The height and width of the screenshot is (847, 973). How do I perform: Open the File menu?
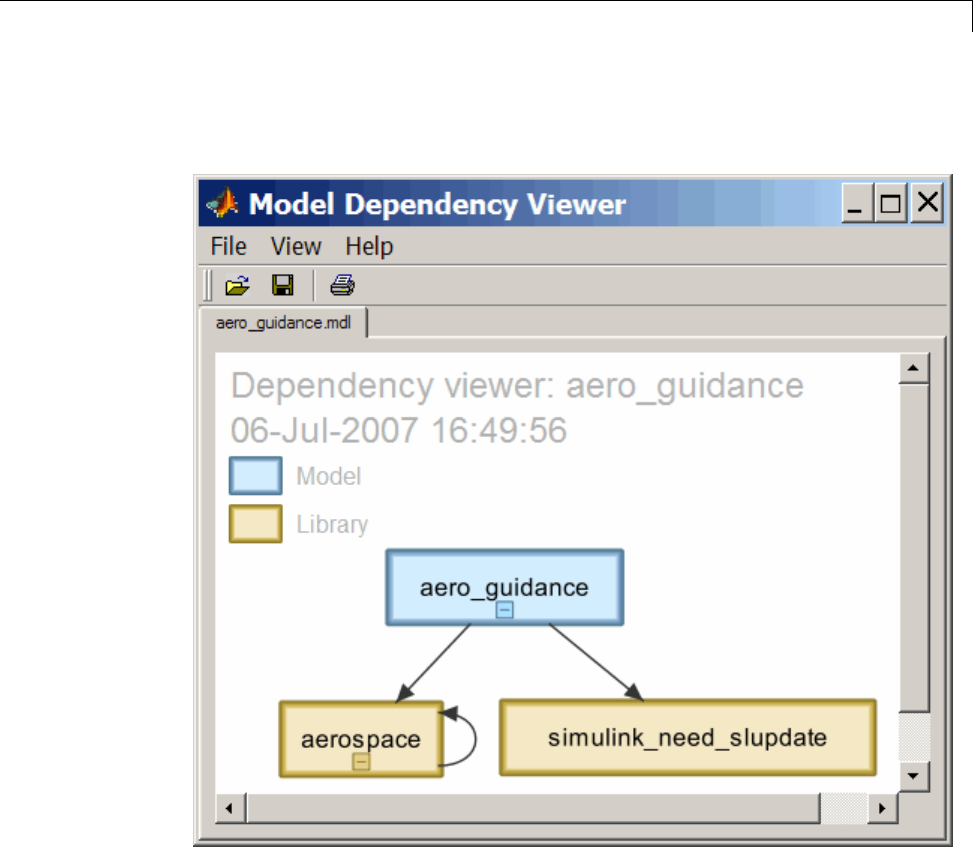pyautogui.click(x=228, y=246)
